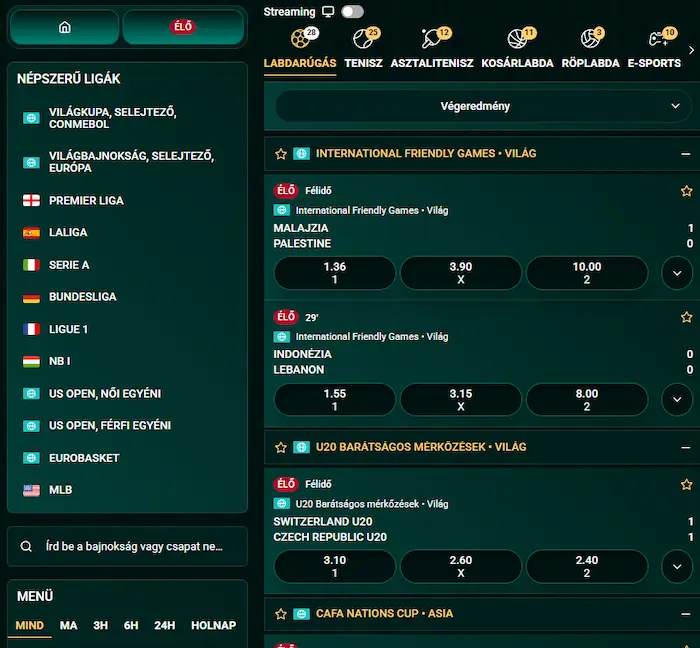Favorite the Indonézia vs Lebanon match

click(687, 317)
